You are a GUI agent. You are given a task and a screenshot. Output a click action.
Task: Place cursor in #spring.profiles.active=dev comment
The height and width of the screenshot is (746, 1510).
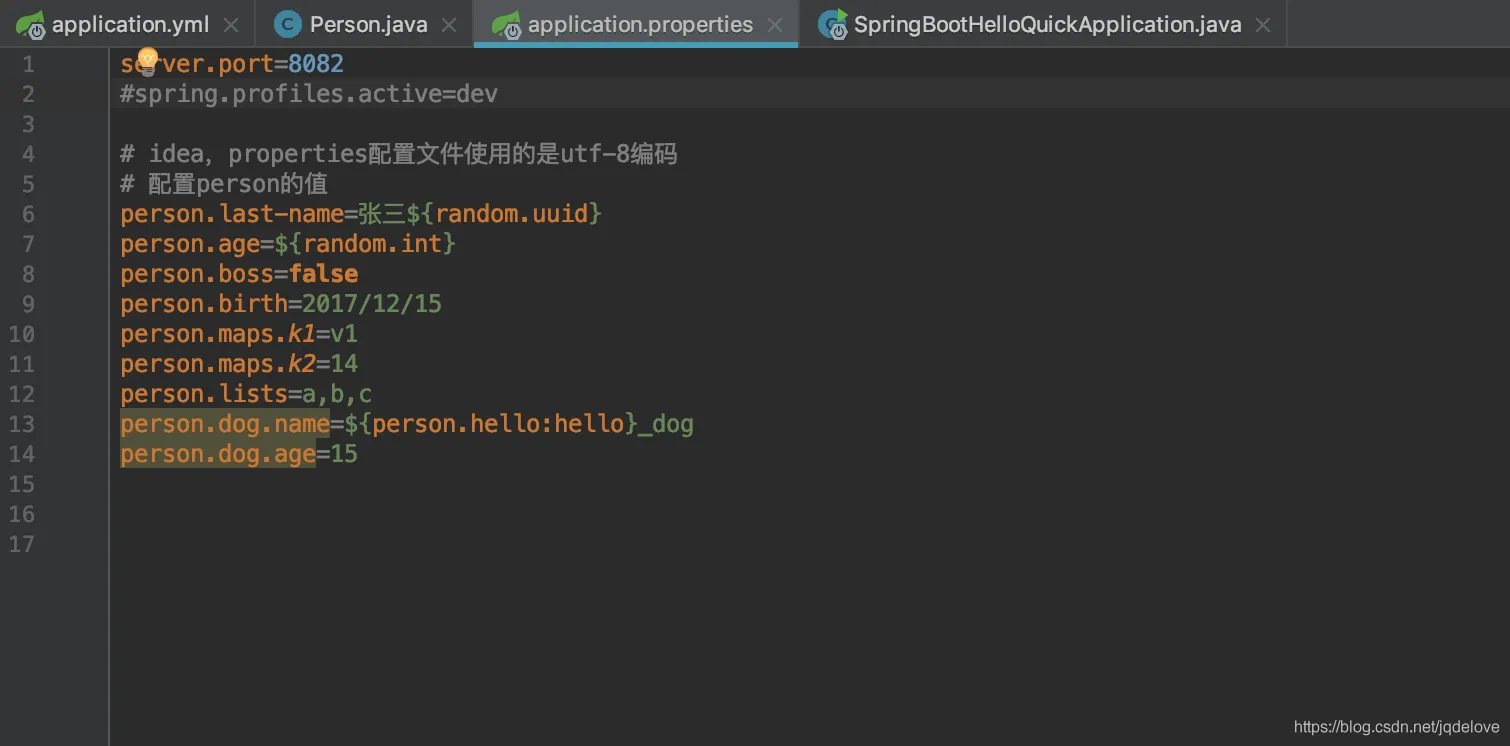coord(309,94)
